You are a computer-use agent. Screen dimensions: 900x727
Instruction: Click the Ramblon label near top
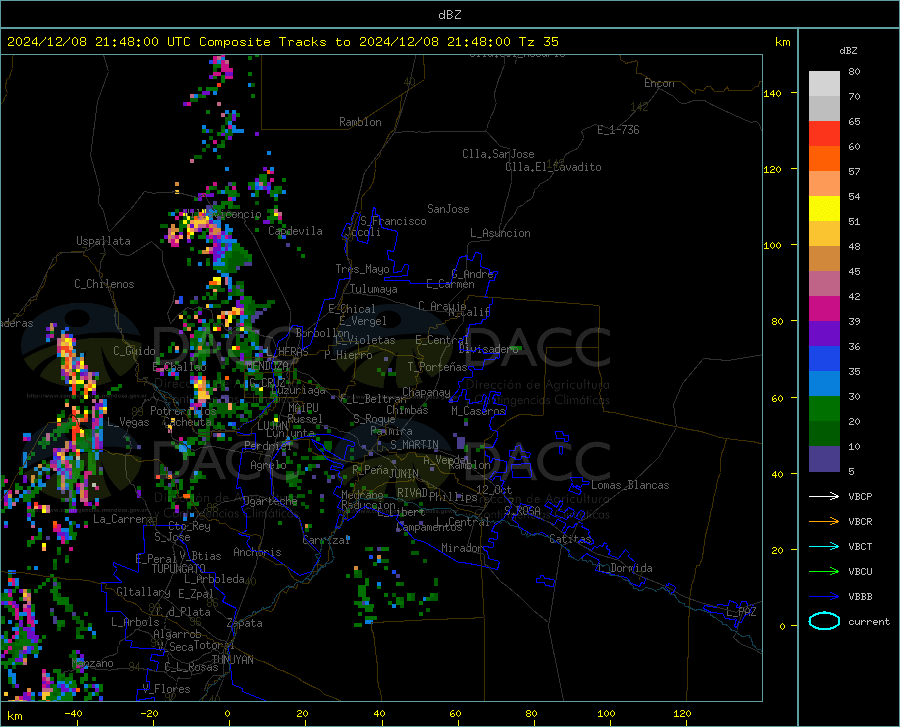coord(360,122)
